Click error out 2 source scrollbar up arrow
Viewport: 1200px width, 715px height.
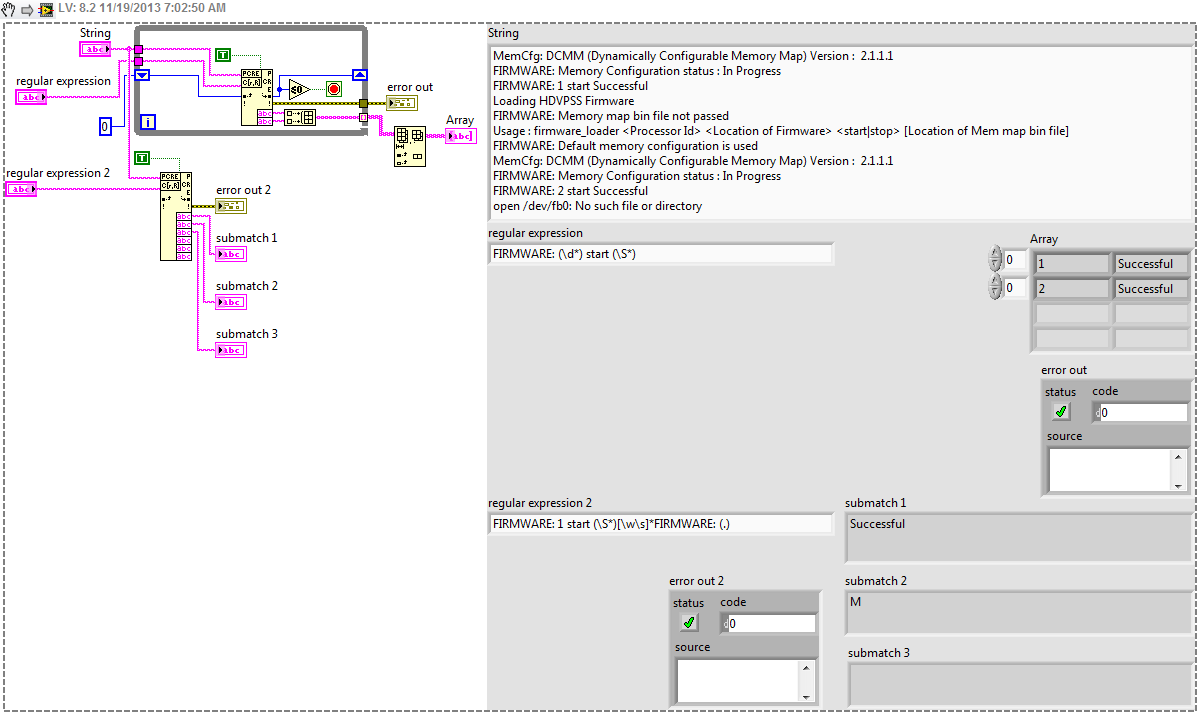point(806,667)
